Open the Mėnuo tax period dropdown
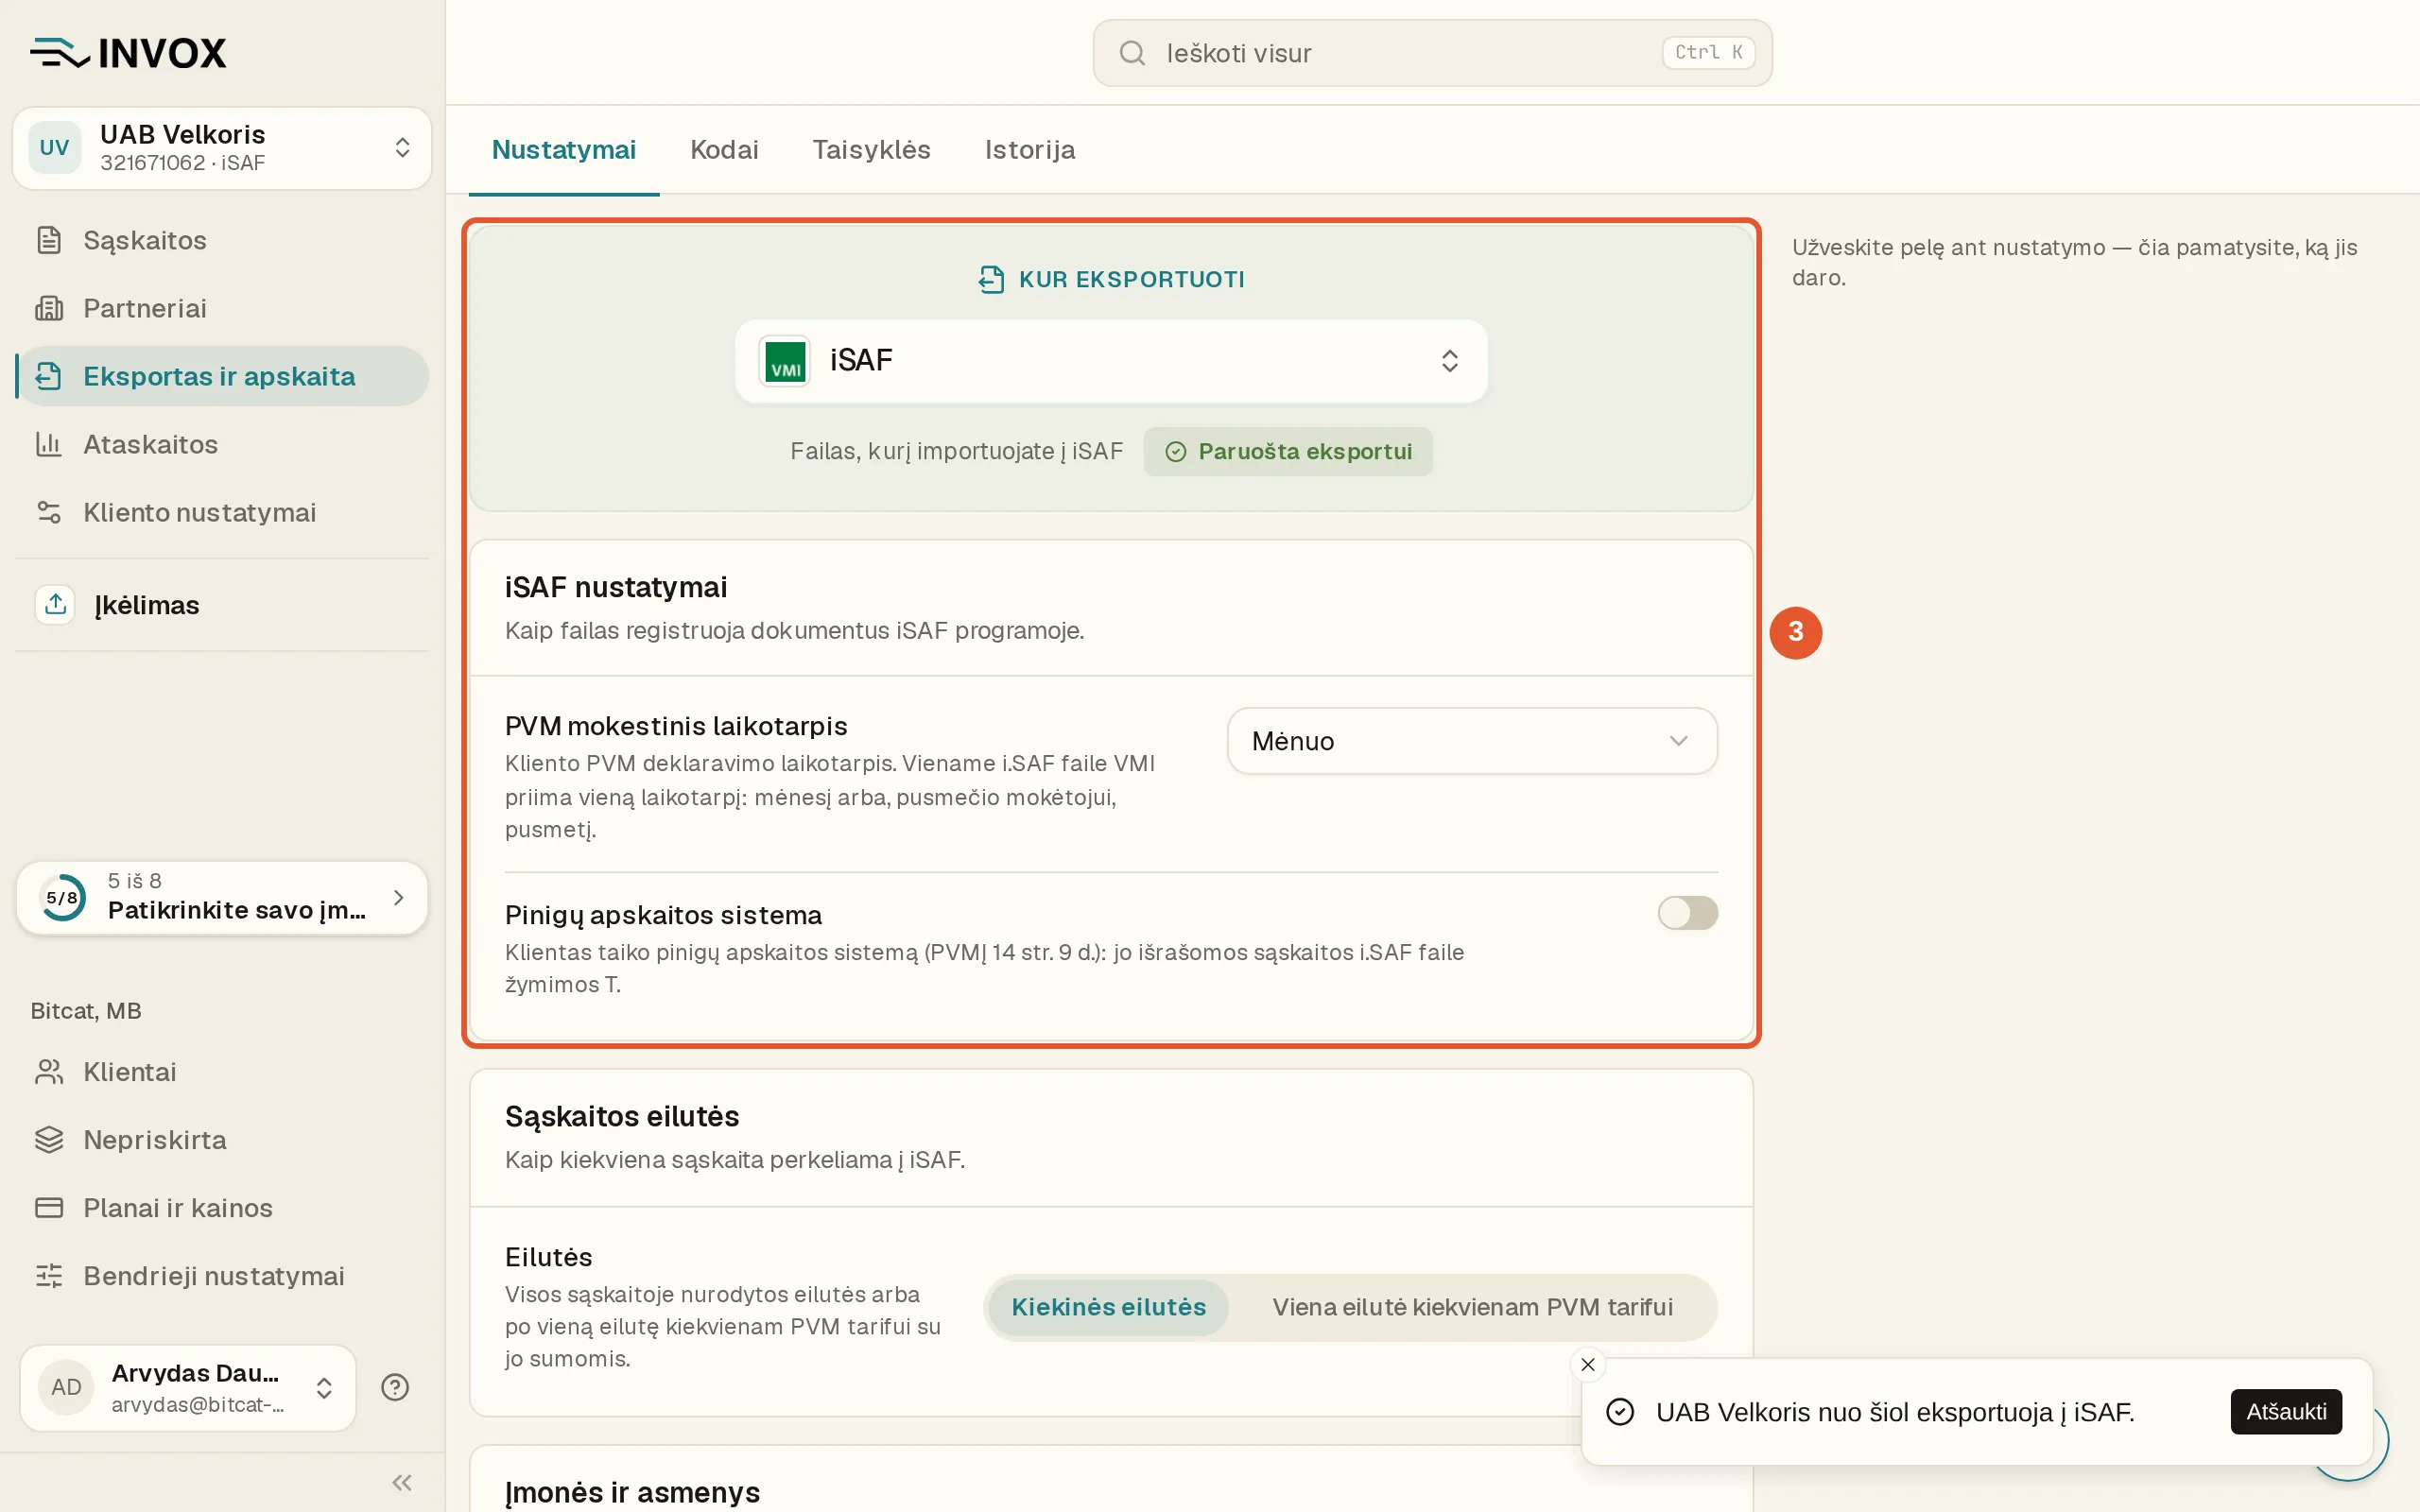 click(1472, 741)
